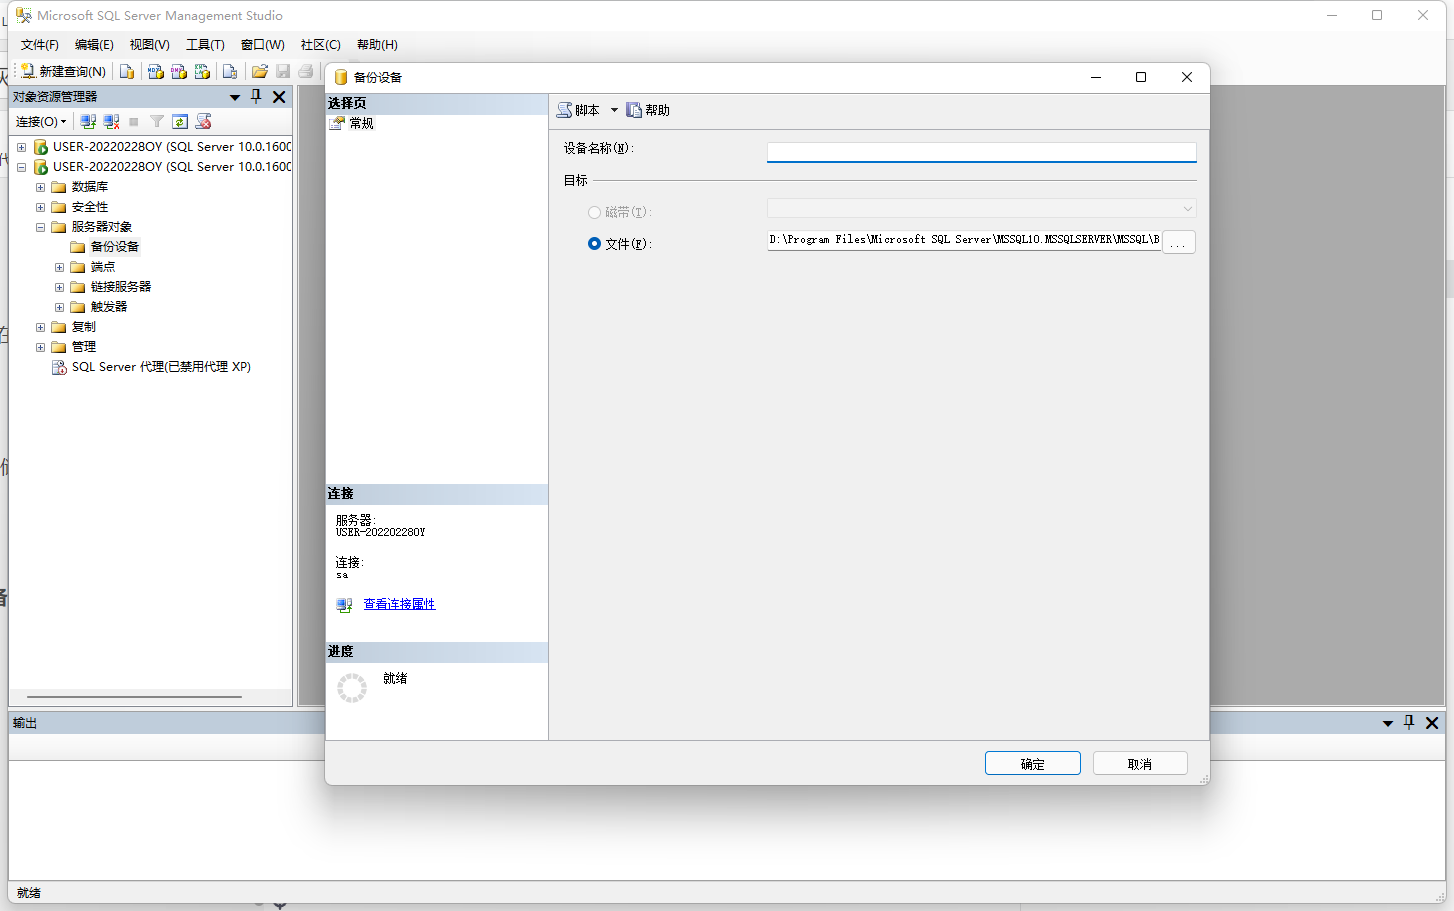Select the 文件(F) radio button
The image size is (1454, 911).
click(x=594, y=243)
